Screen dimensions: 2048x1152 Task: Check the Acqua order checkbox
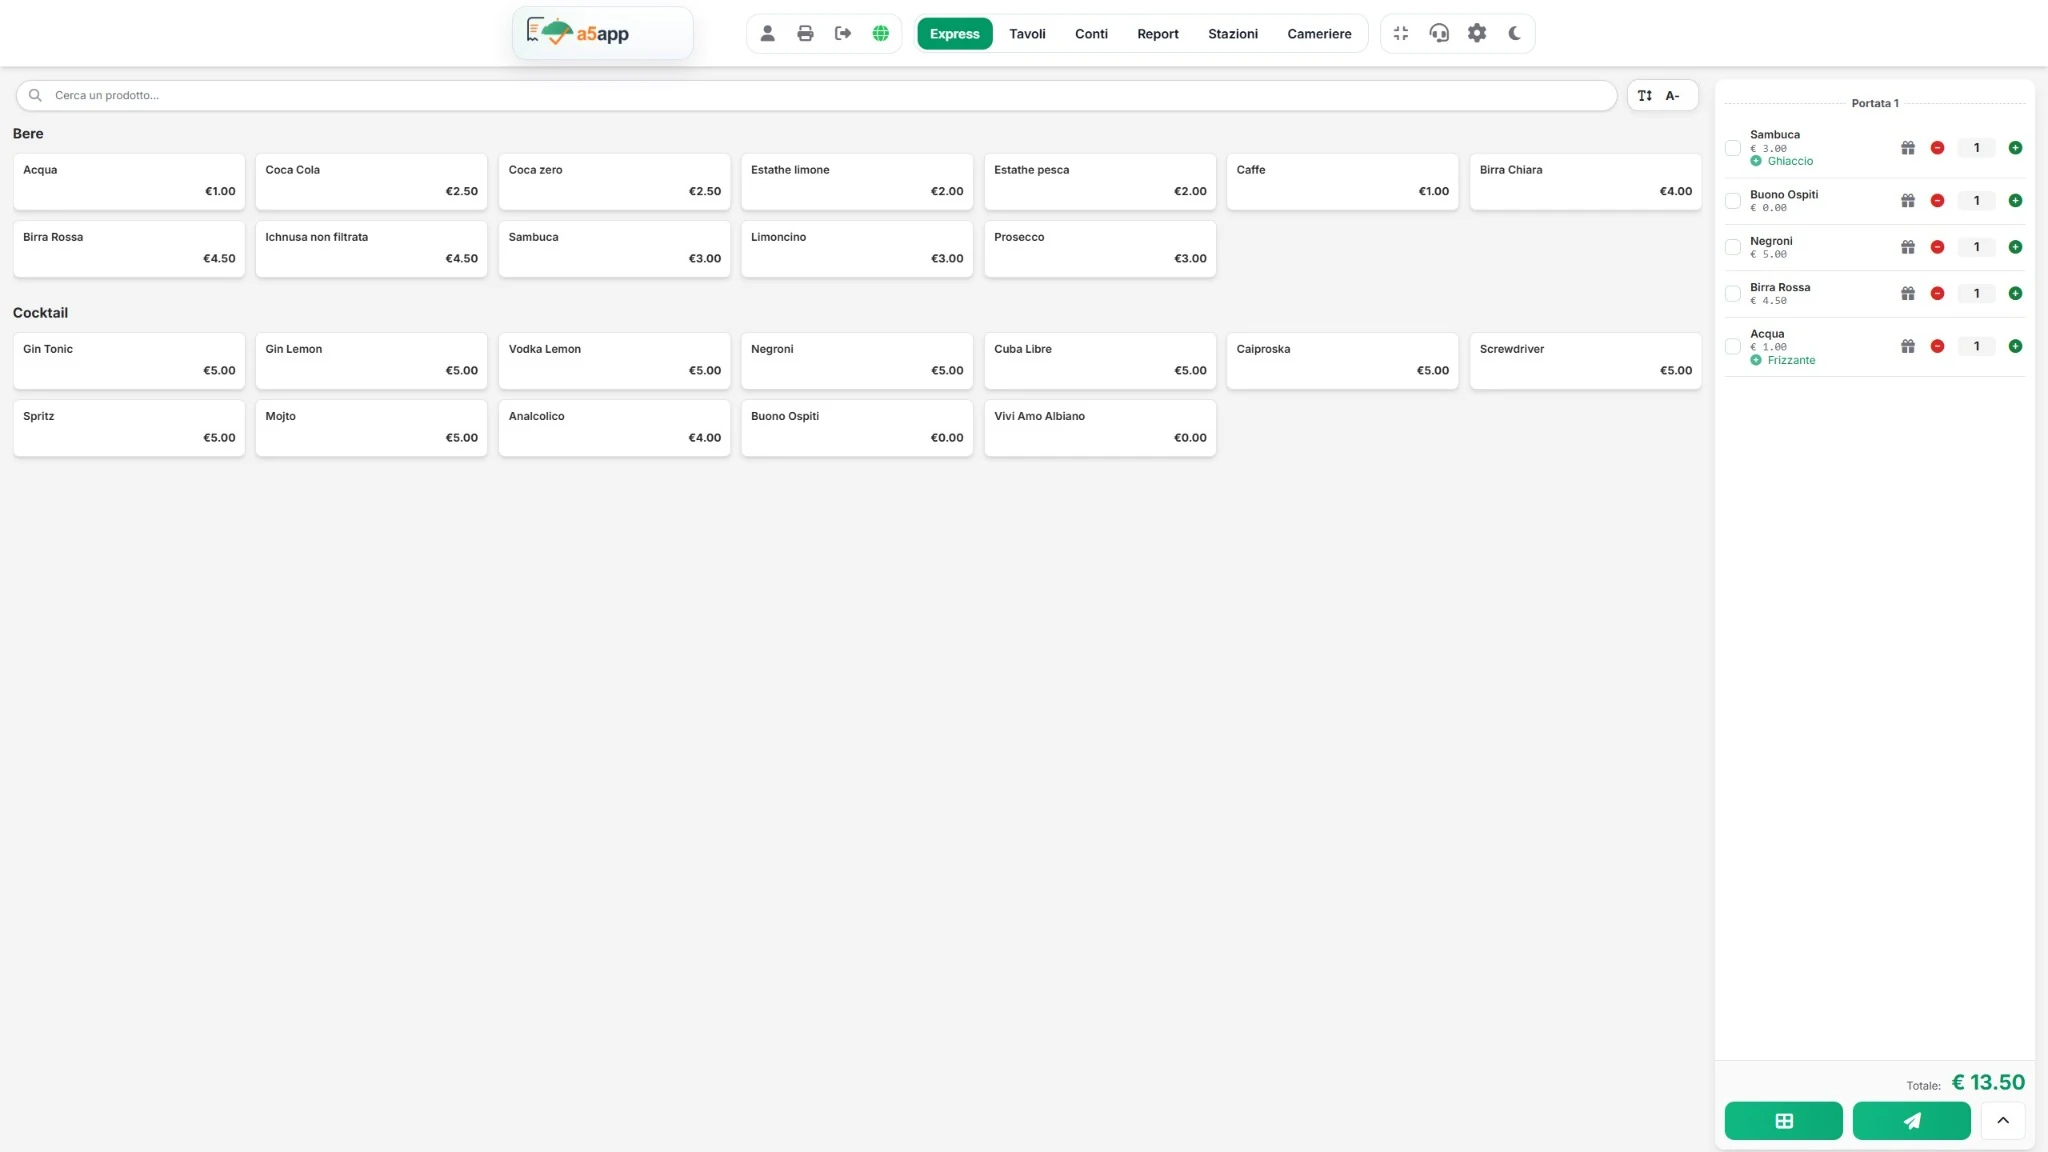1733,346
